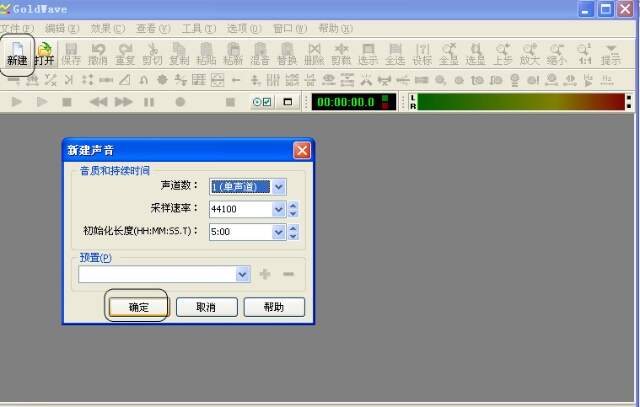Open the 效果(C) menu
Viewport: 640px width, 407px height.
pos(108,29)
